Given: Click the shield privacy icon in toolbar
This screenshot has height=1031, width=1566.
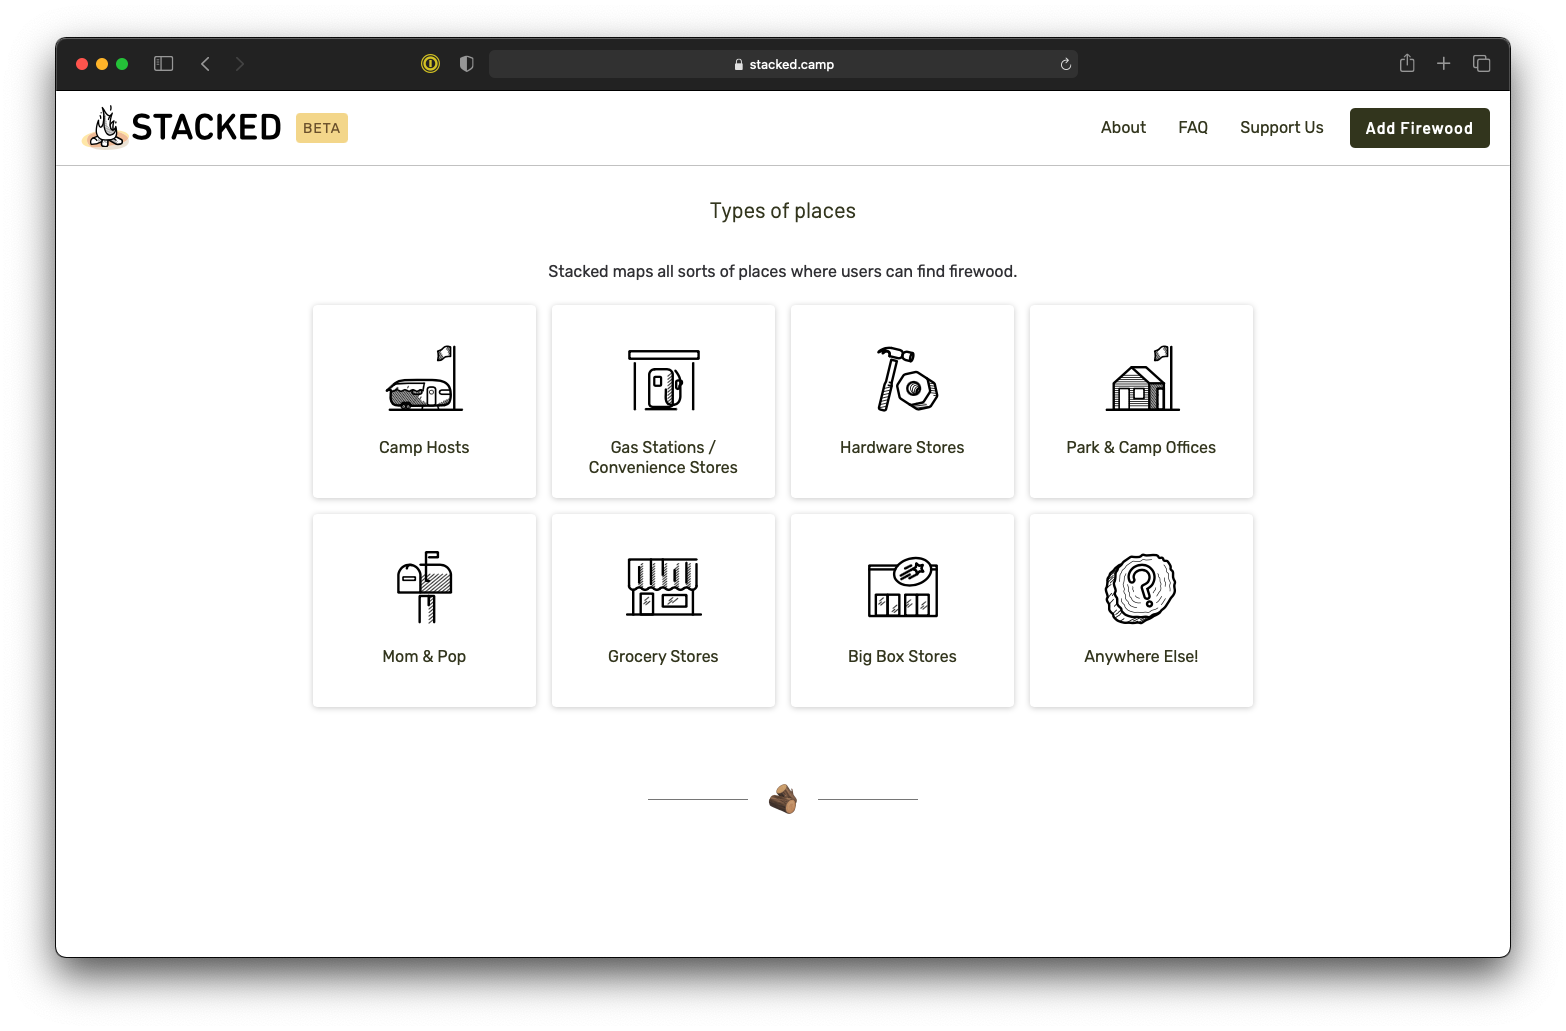Looking at the screenshot, I should point(465,63).
